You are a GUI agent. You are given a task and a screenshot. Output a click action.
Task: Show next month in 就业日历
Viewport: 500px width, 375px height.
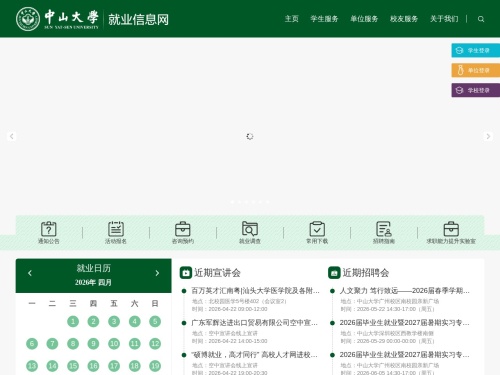(x=157, y=273)
